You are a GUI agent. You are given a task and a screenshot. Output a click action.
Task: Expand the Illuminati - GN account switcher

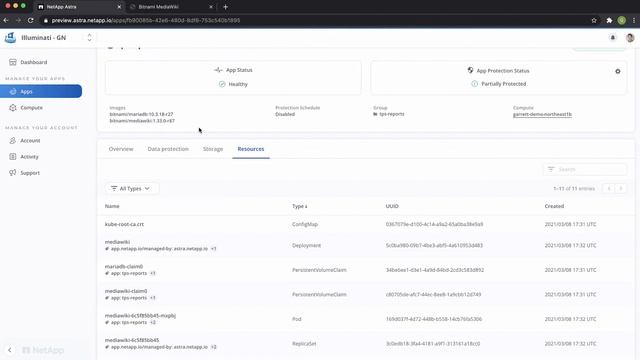[89, 38]
